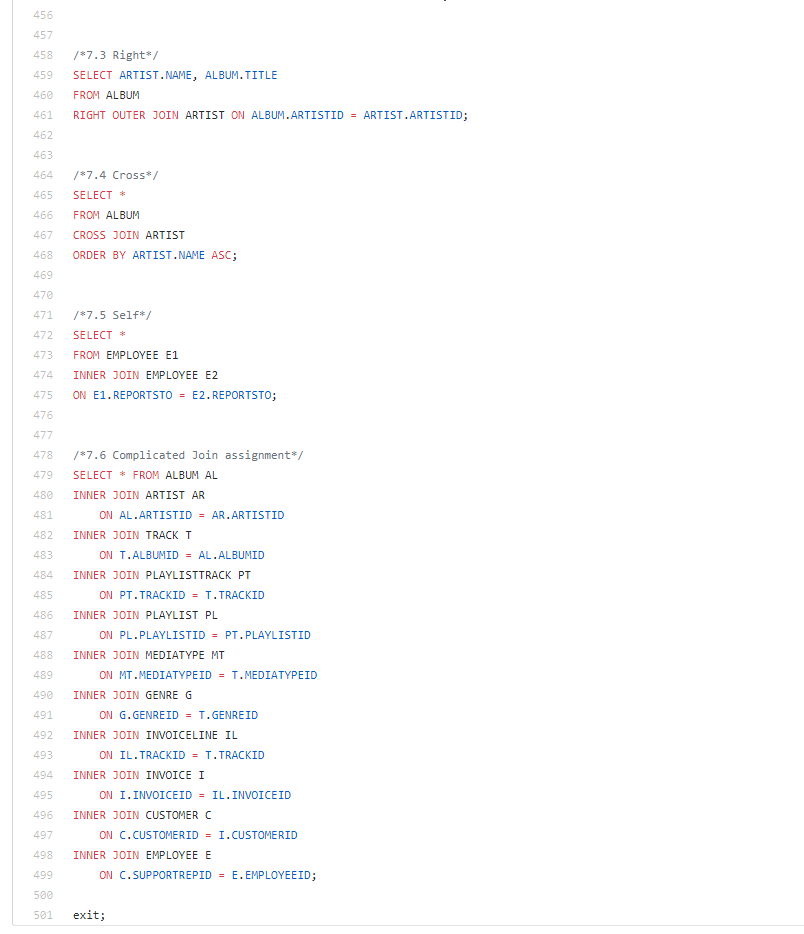804x934 pixels.
Task: Click ARTIST.NAME column reference on line 459
Action: click(x=157, y=75)
